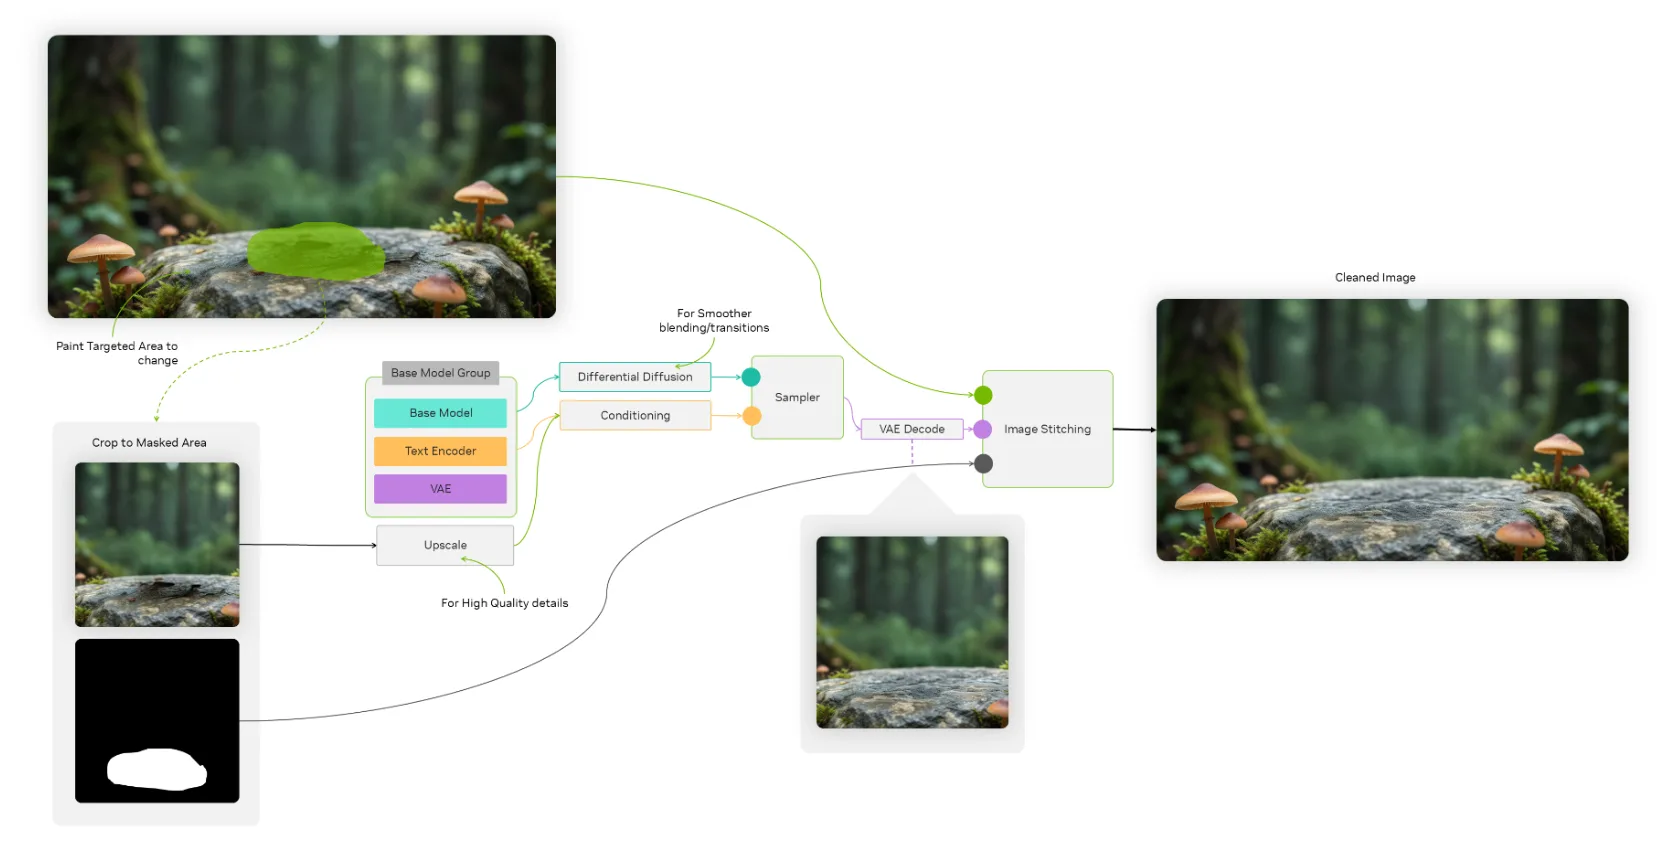Click the Image Stitching node
The width and height of the screenshot is (1657, 858).
tap(1048, 429)
